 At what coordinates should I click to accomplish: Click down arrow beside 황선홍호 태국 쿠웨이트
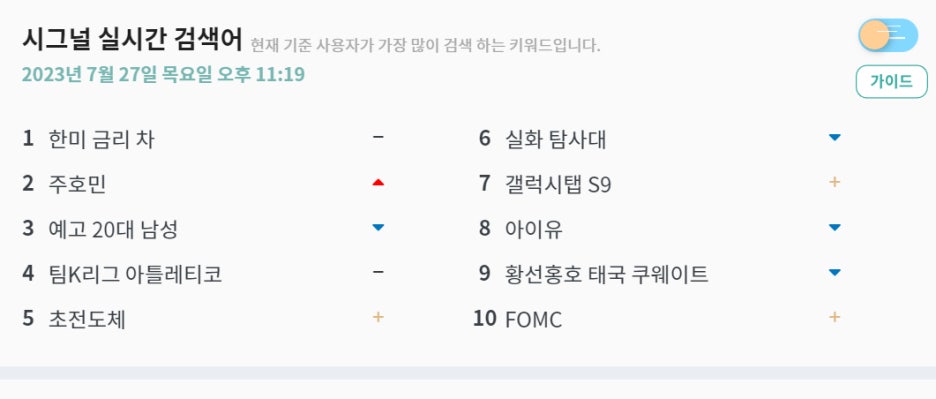click(835, 273)
